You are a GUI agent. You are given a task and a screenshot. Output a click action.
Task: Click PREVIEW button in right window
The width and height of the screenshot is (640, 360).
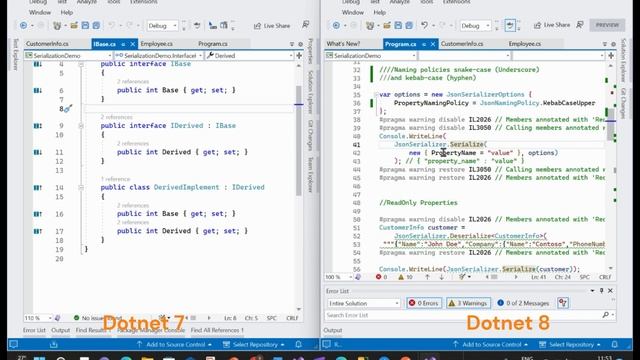pyautogui.click(x=607, y=25)
